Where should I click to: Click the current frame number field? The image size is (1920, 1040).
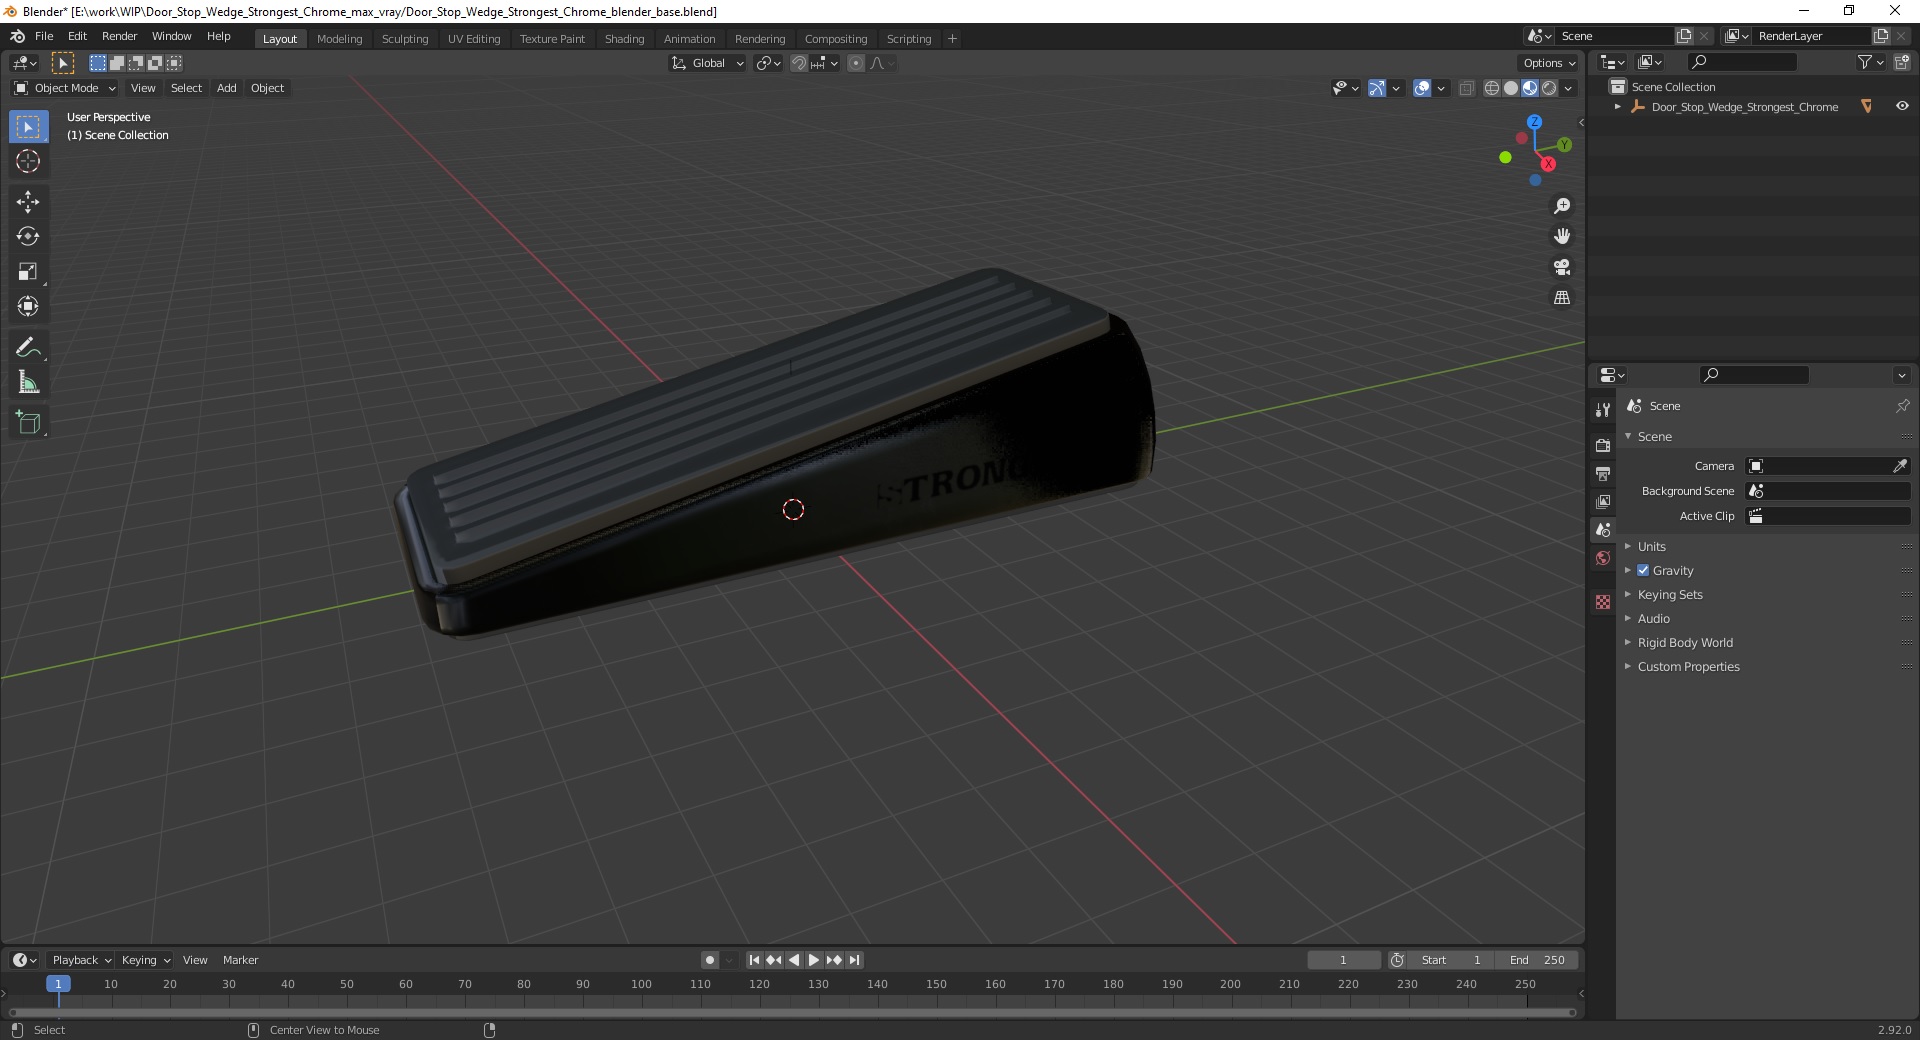1343,960
